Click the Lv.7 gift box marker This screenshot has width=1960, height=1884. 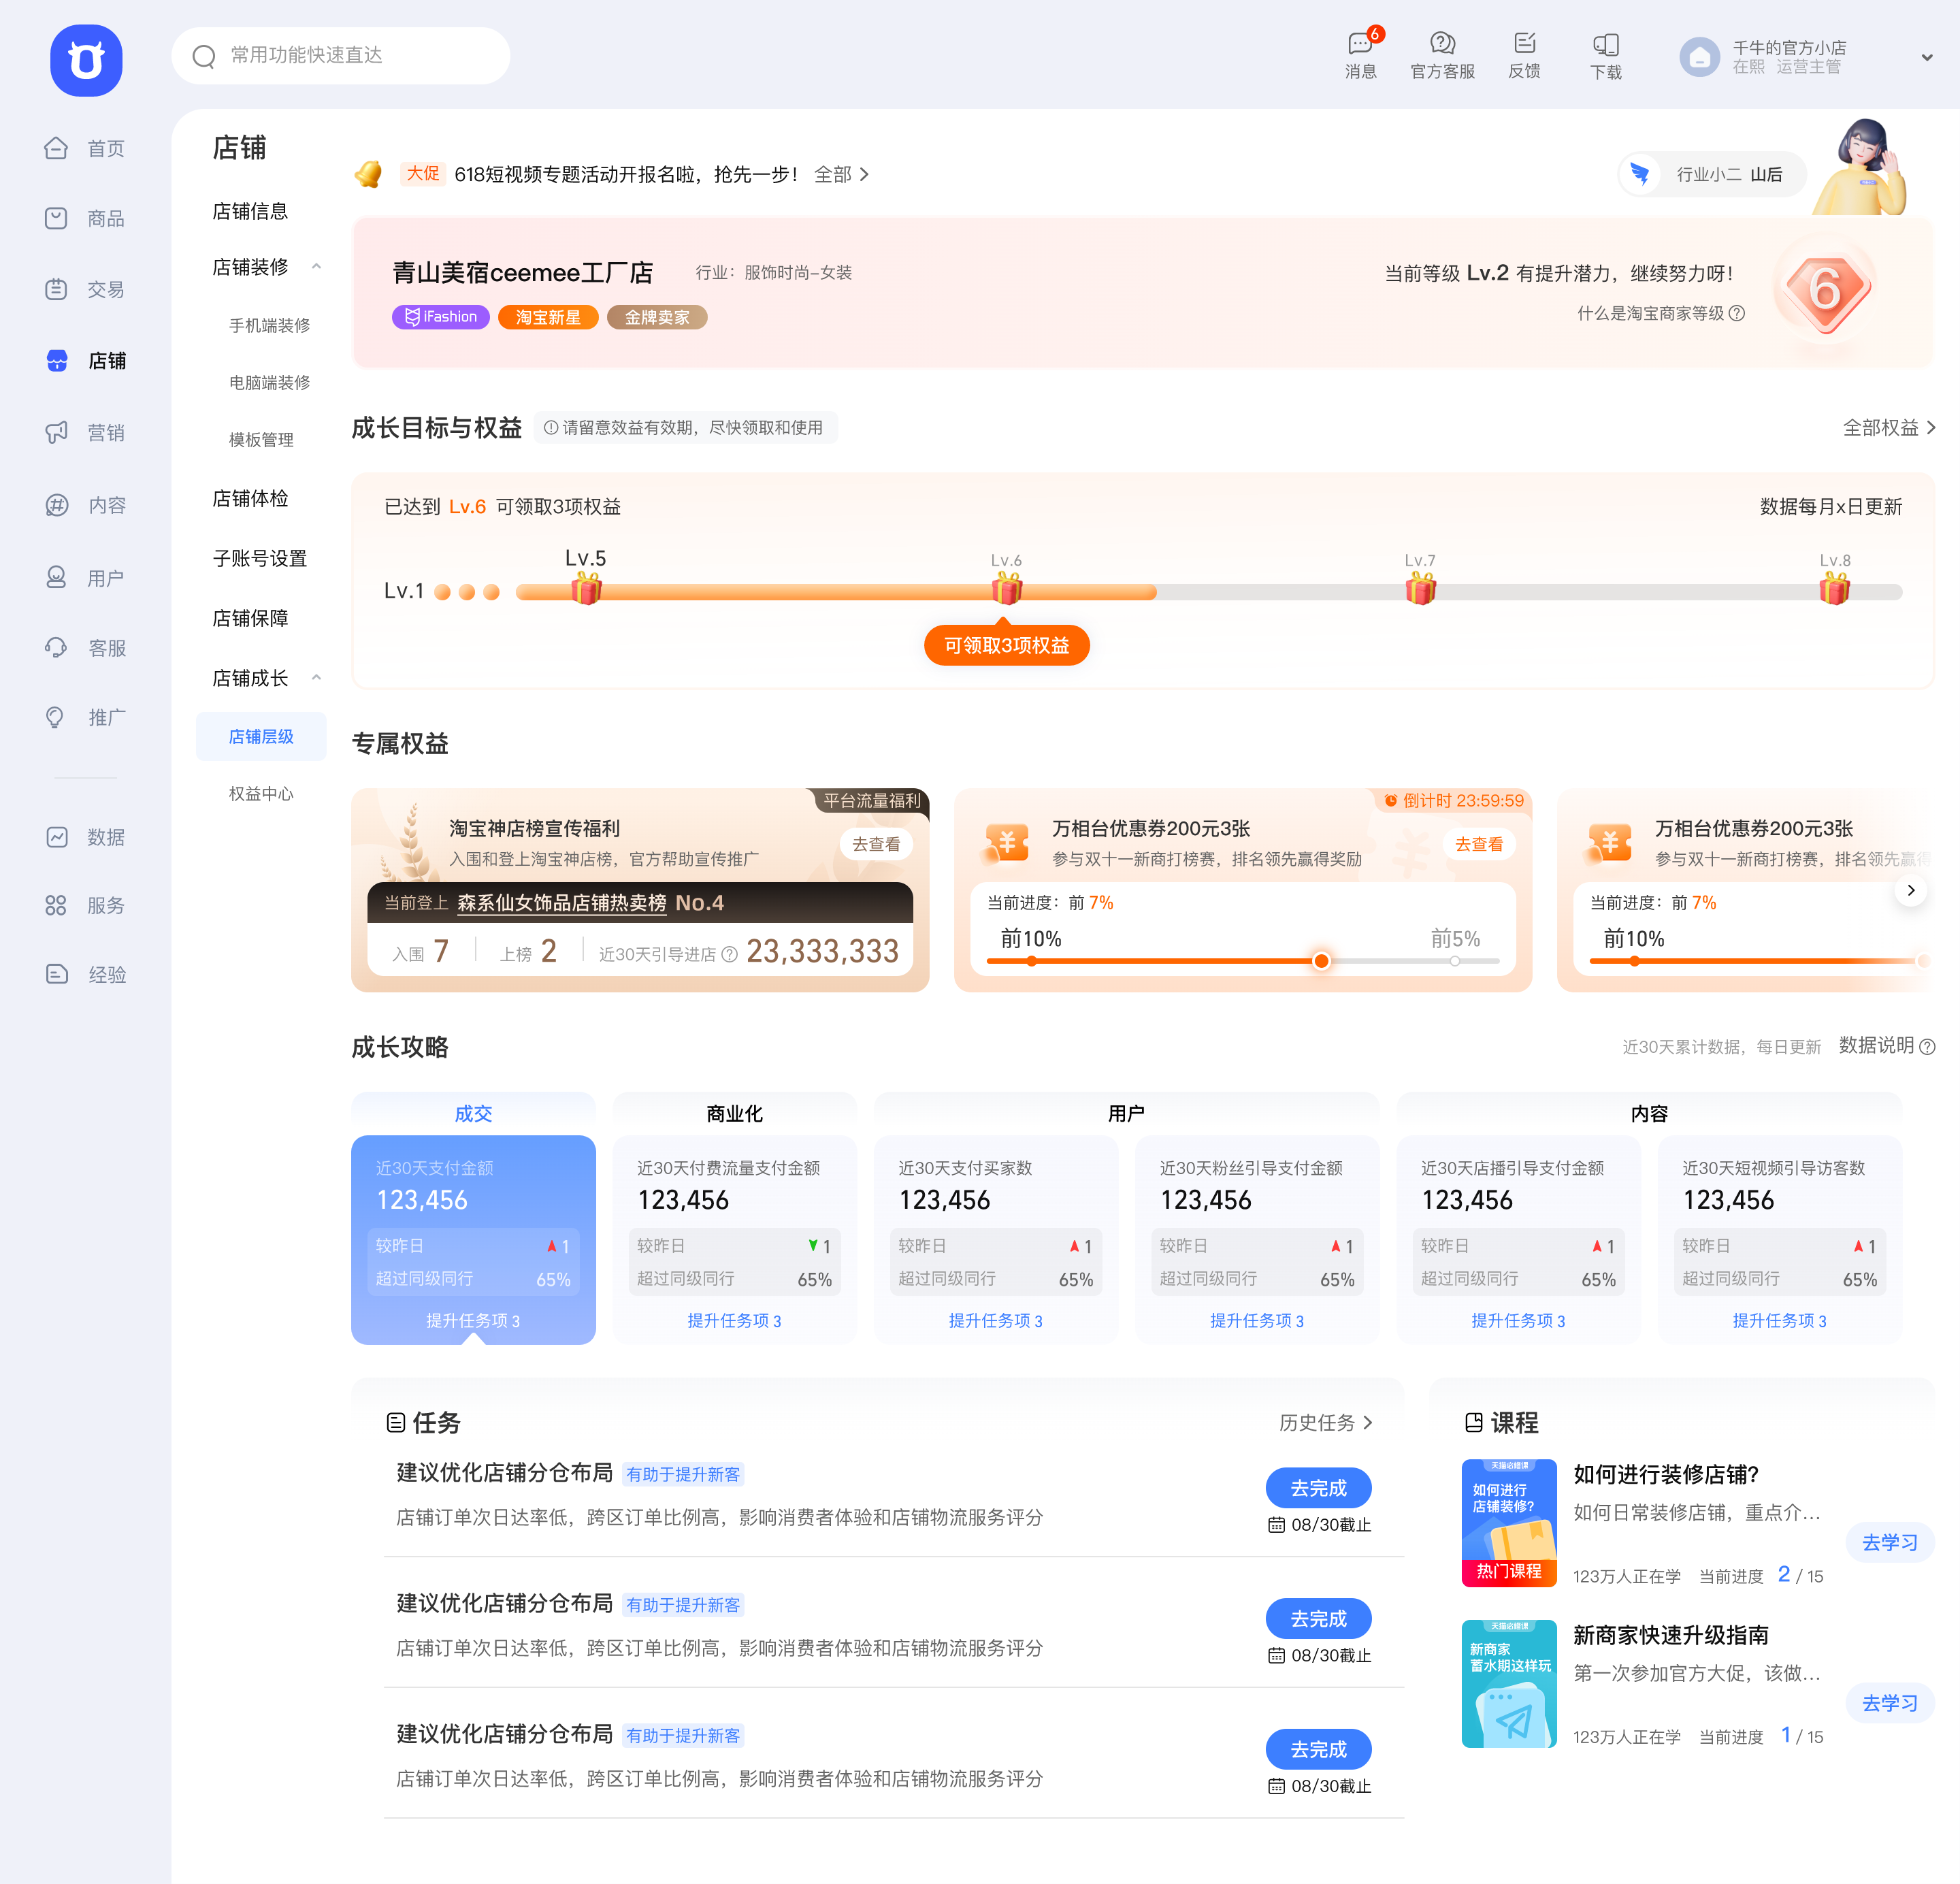coord(1420,589)
